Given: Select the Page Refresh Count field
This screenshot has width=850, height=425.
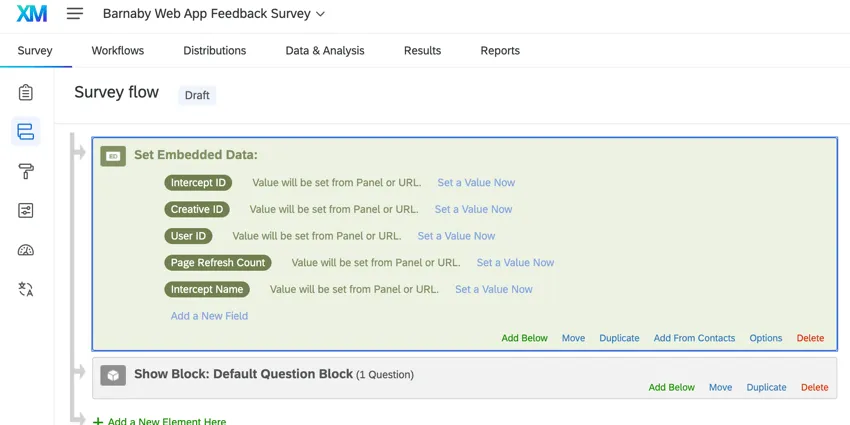Looking at the screenshot, I should [x=218, y=263].
